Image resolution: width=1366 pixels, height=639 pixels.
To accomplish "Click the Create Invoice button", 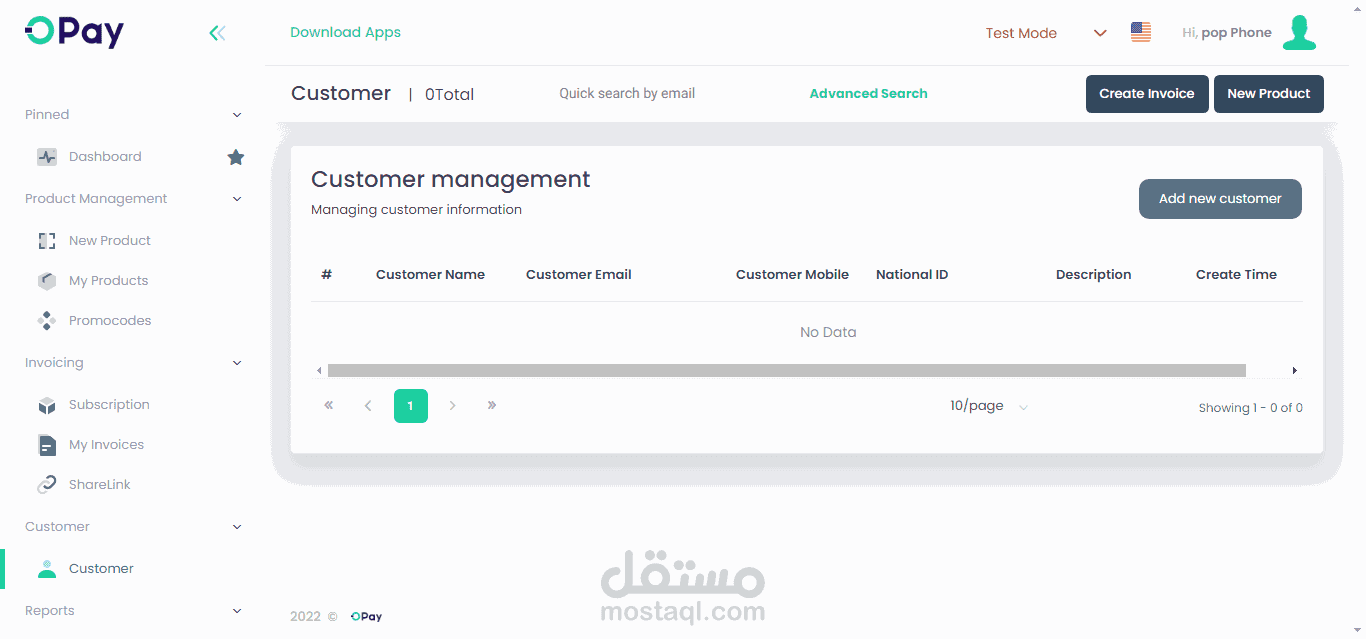I will pyautogui.click(x=1147, y=94).
